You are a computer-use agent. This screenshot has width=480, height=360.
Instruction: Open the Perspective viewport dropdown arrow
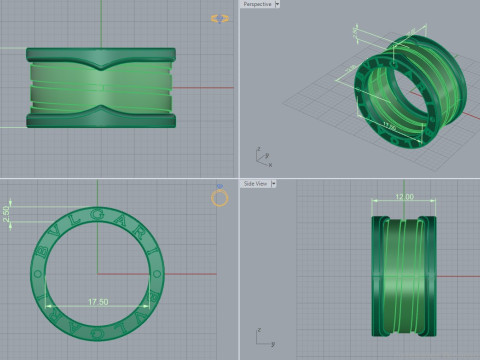[277, 4]
